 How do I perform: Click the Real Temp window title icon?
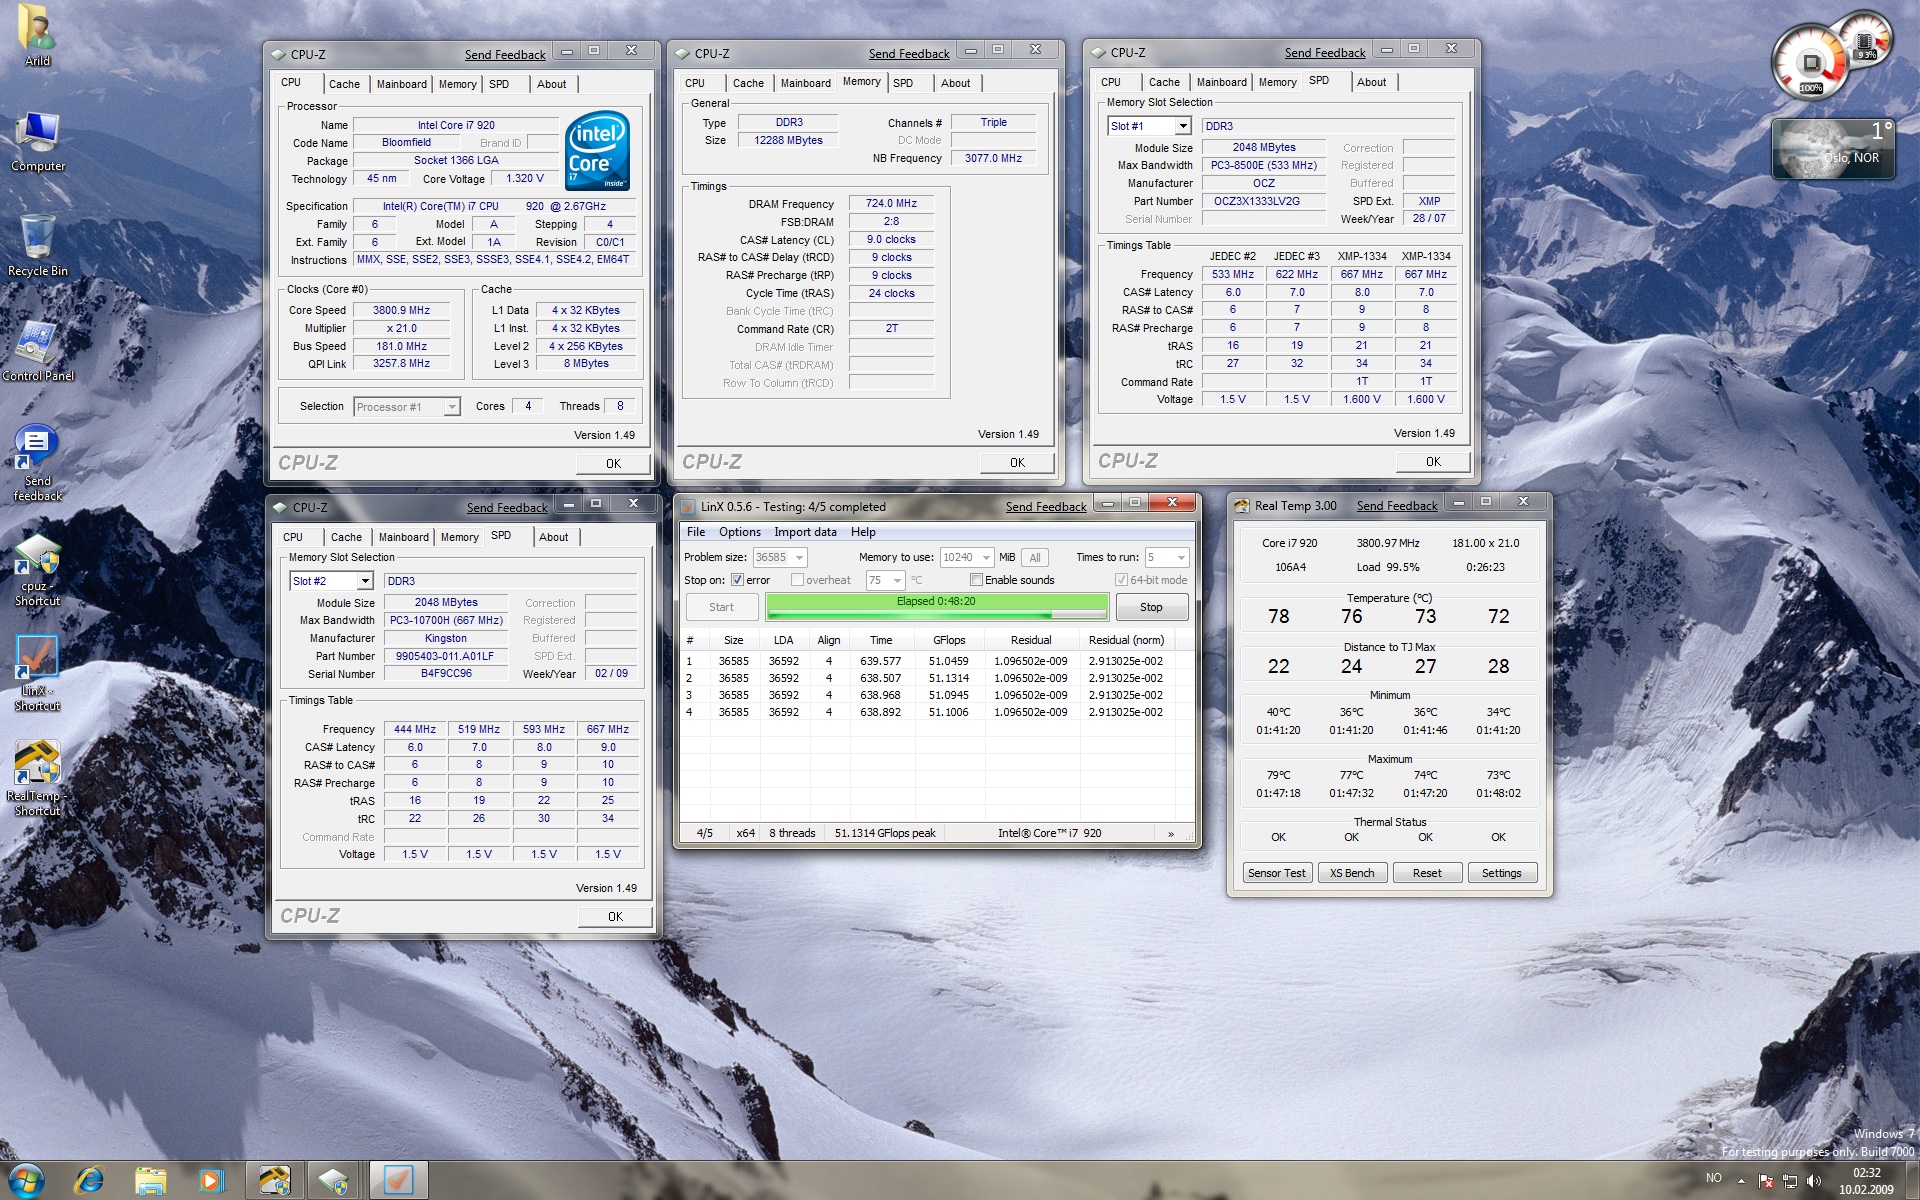(x=1241, y=506)
